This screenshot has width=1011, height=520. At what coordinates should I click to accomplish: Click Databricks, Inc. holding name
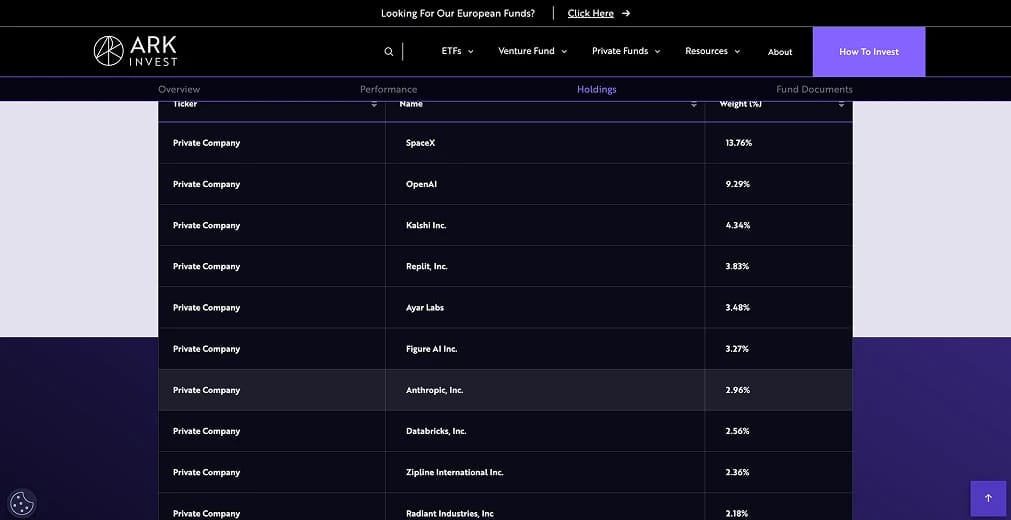[436, 431]
